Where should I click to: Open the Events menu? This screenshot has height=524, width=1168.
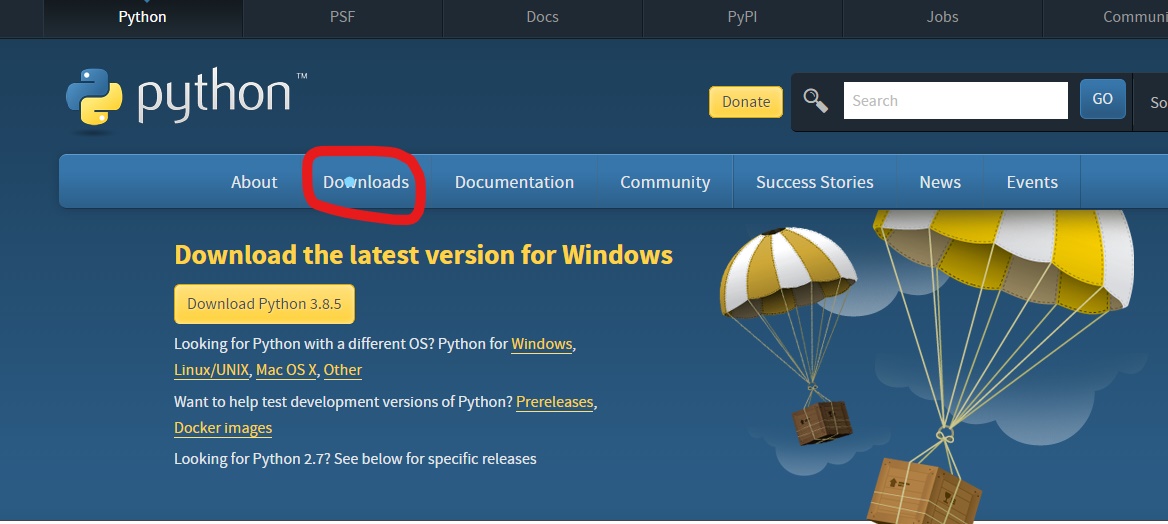1032,182
